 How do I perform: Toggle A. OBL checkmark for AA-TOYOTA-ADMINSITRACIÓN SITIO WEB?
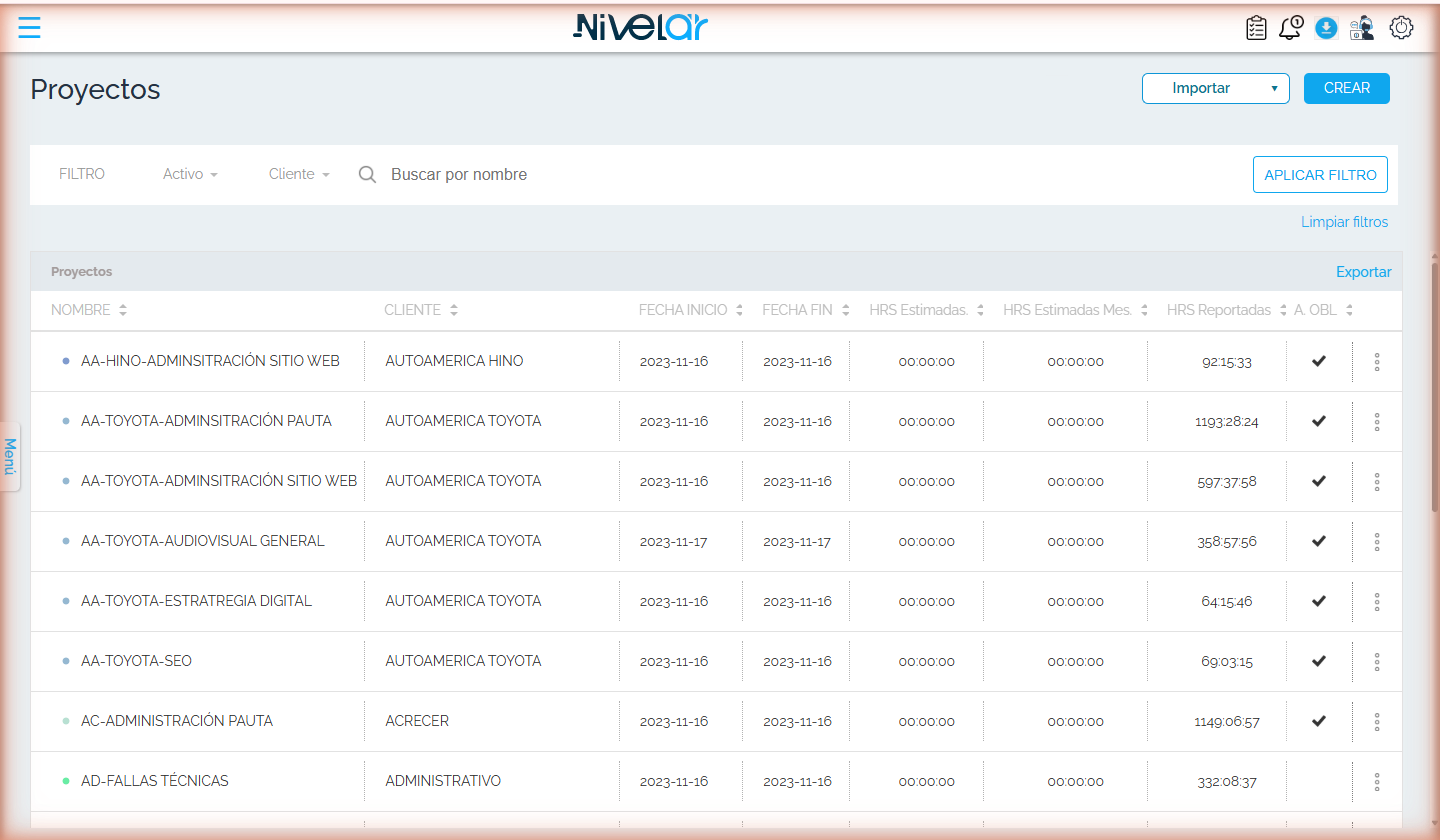[x=1319, y=481]
